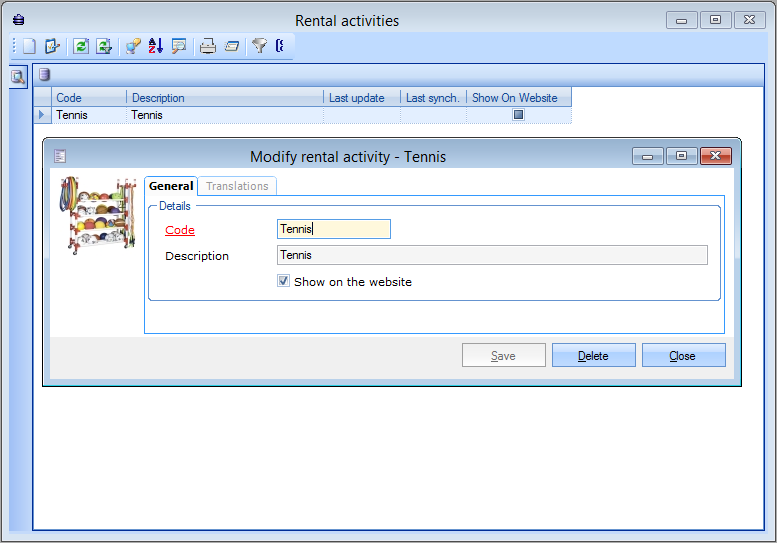The width and height of the screenshot is (777, 543).
Task: Click the sports equipment rack thumbnail
Action: click(97, 213)
